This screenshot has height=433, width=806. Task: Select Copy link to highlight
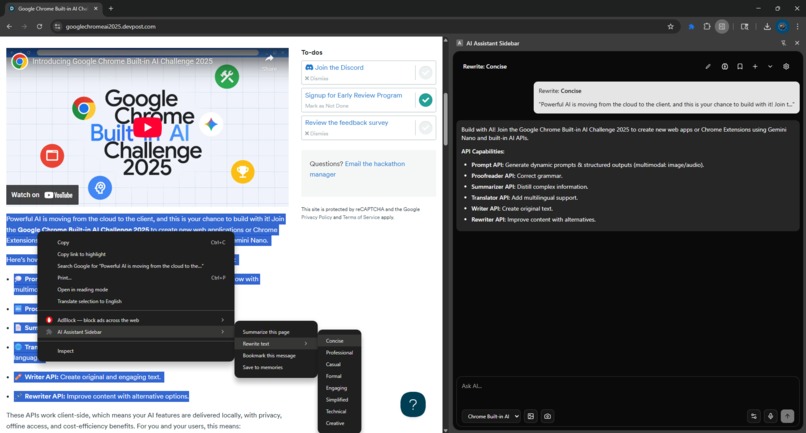point(136,254)
